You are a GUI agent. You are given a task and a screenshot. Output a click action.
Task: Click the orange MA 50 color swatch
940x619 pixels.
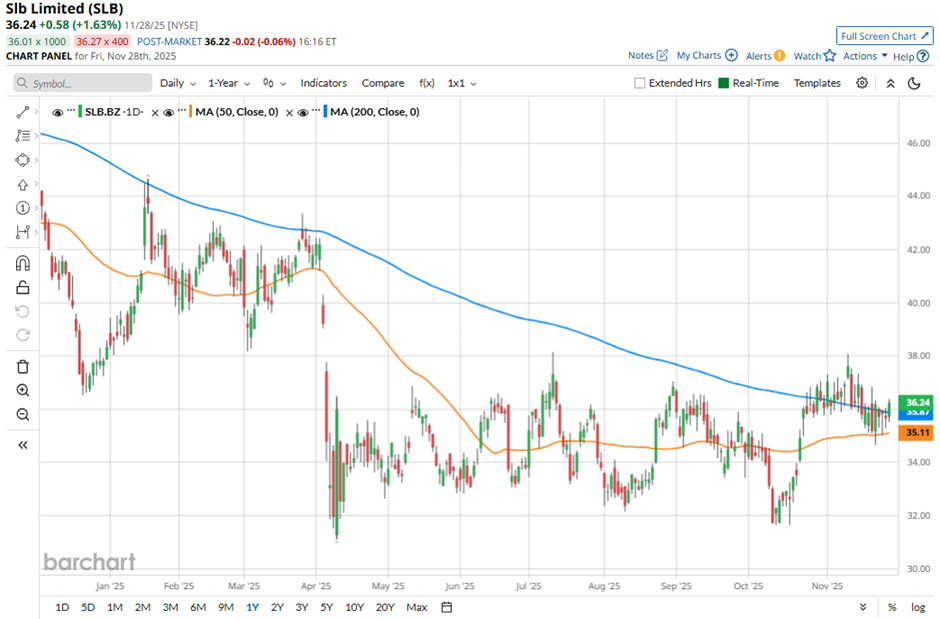(191, 112)
